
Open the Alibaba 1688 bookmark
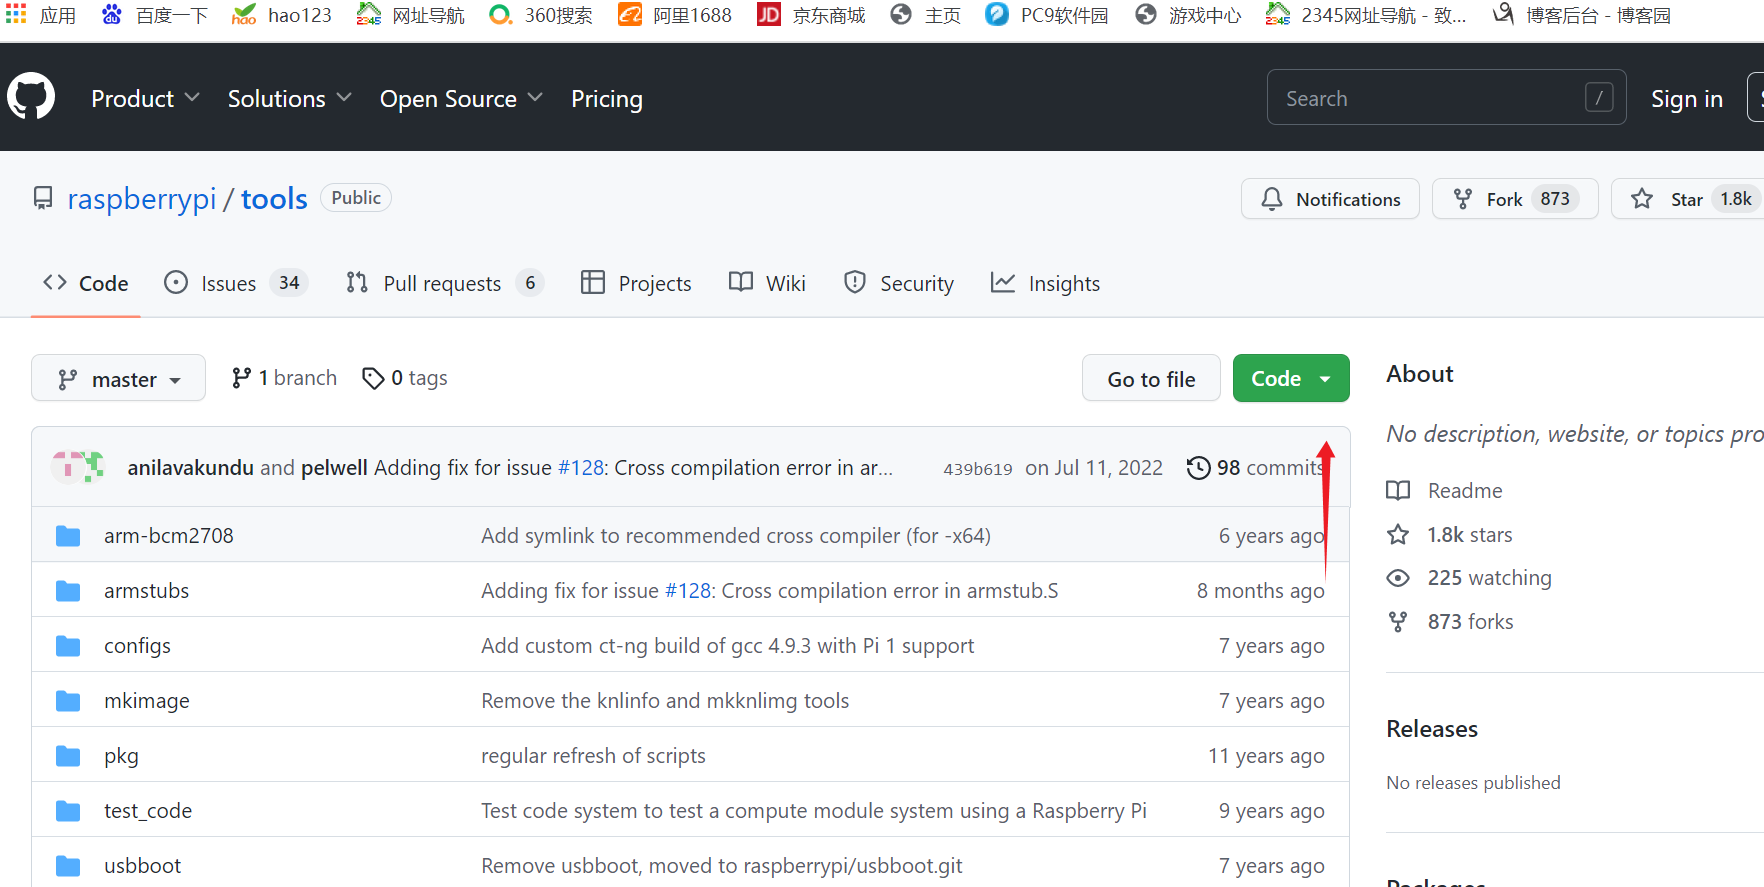pyautogui.click(x=675, y=15)
